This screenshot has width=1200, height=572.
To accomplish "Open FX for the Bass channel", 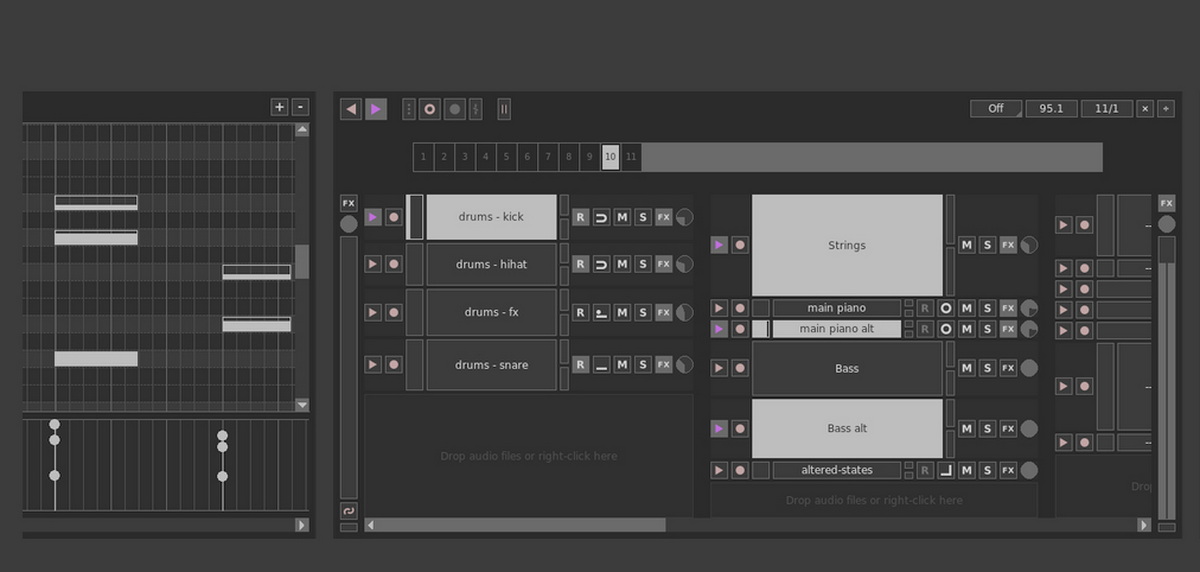I will 1008,368.
